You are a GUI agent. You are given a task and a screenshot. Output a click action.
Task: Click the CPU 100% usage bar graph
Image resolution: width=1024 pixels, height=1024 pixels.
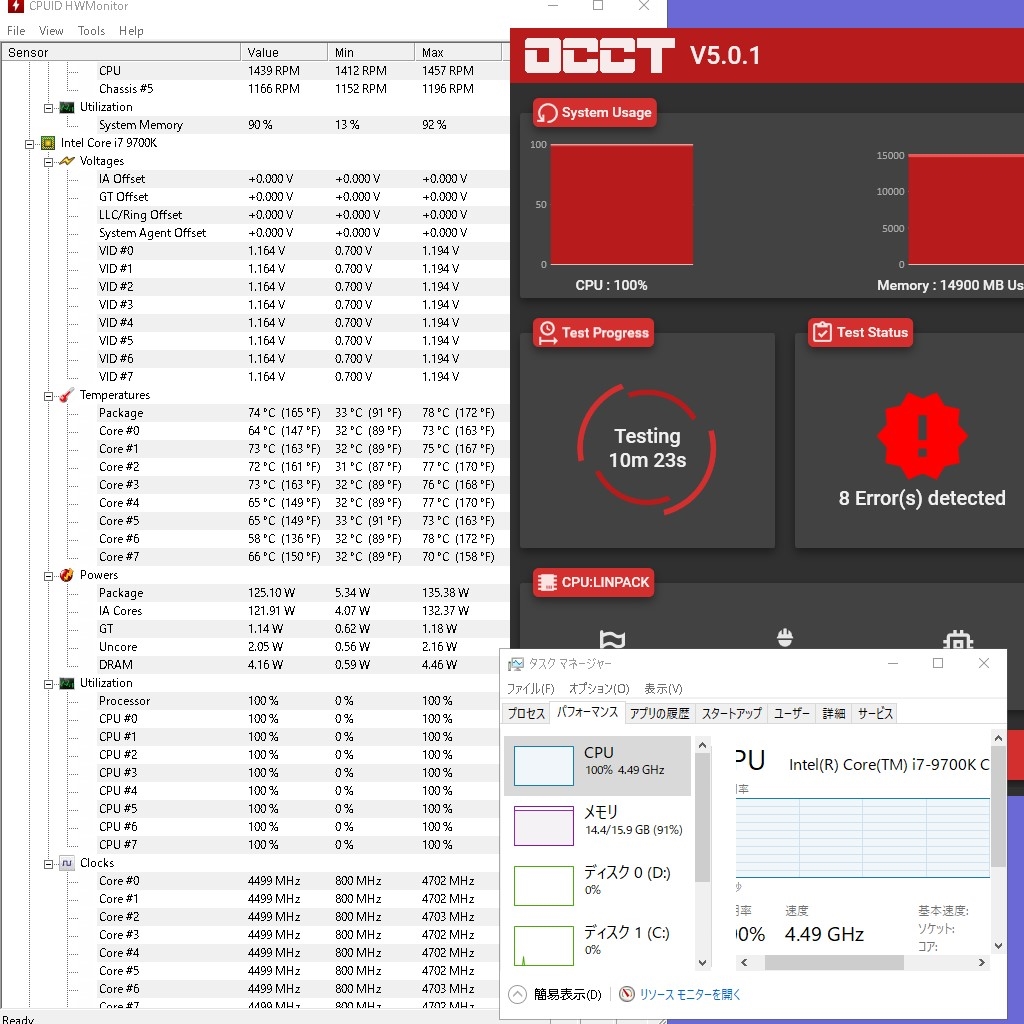point(621,204)
